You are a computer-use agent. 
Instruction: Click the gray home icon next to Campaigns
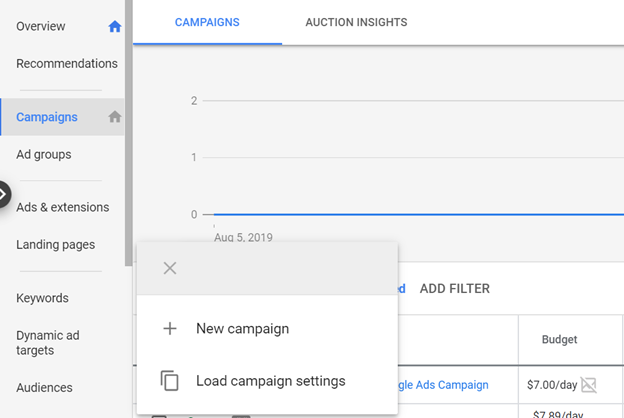(115, 117)
